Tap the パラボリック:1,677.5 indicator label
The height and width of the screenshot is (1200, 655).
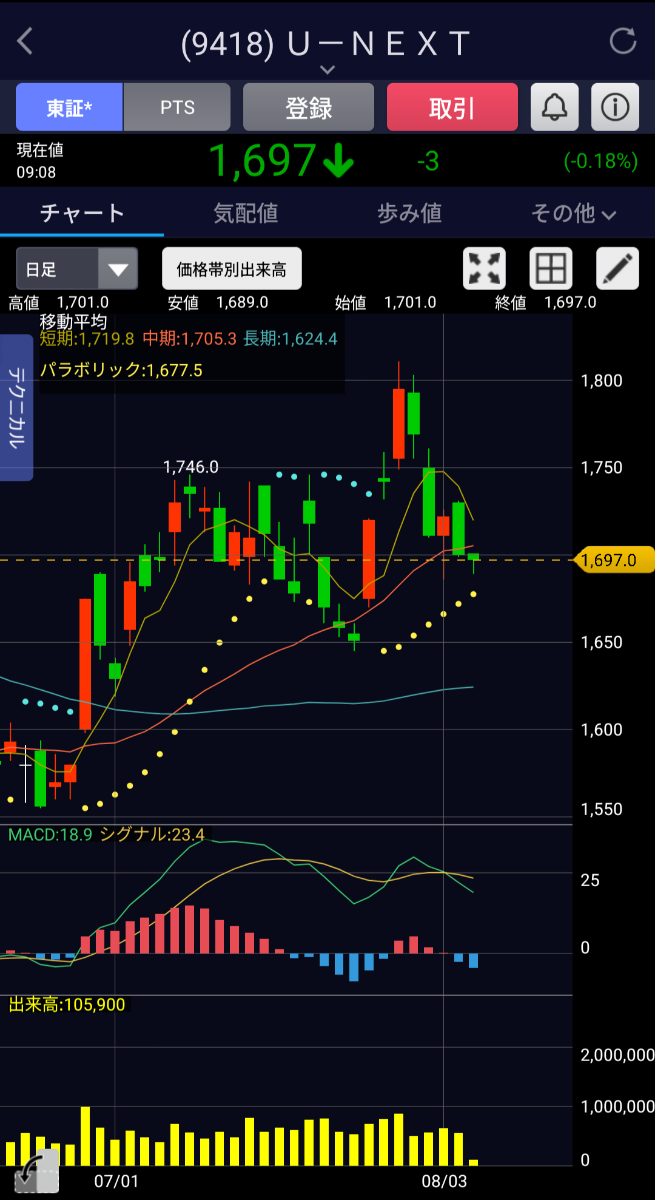[121, 370]
